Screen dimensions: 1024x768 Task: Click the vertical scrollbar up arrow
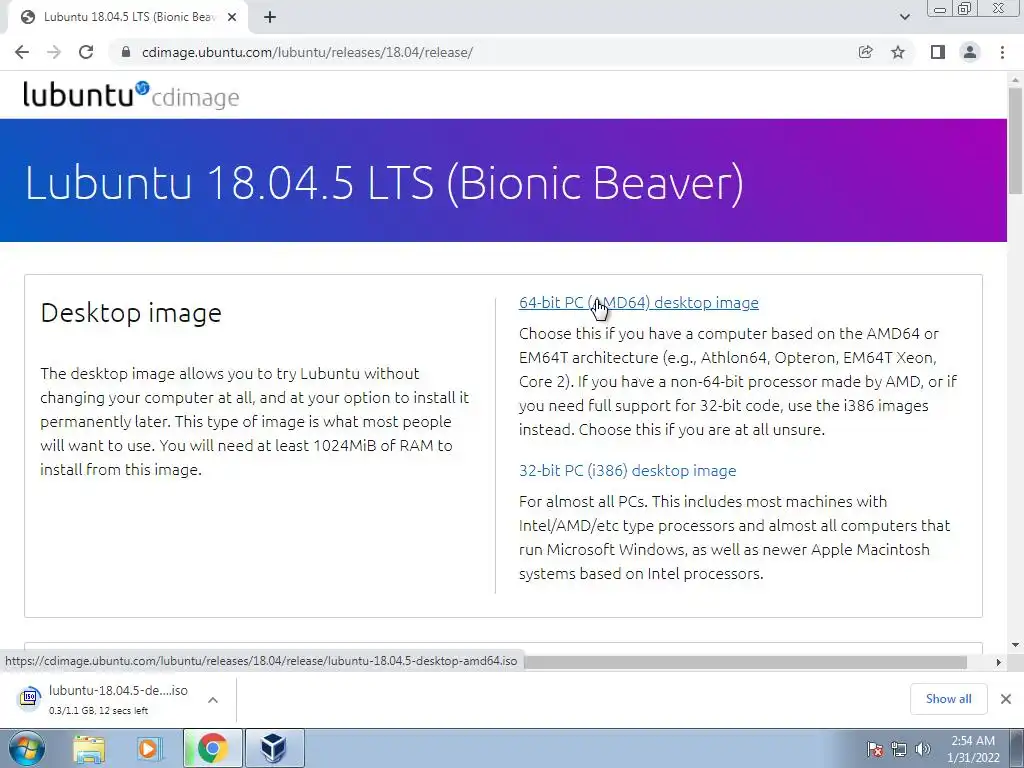click(x=1015, y=78)
